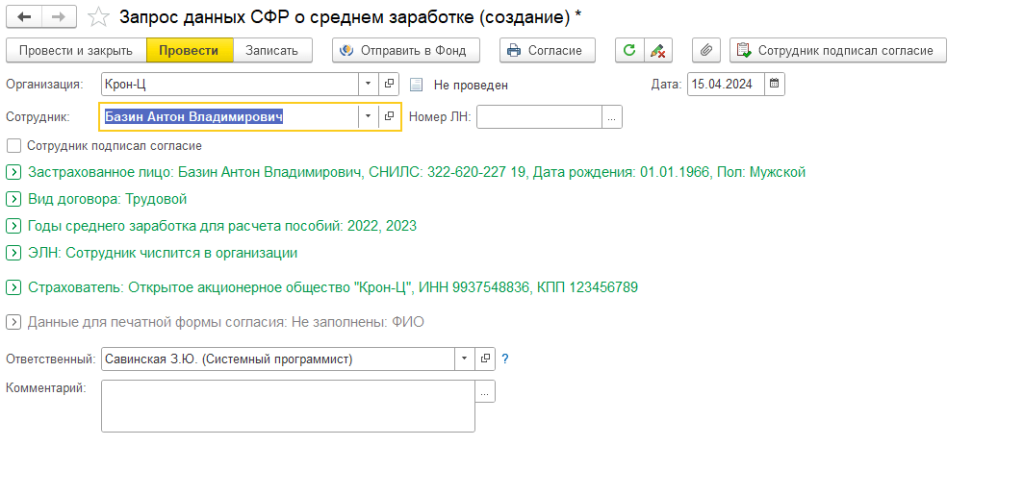Tick the Сотрудник подписал согласие checkbox

click(x=14, y=146)
